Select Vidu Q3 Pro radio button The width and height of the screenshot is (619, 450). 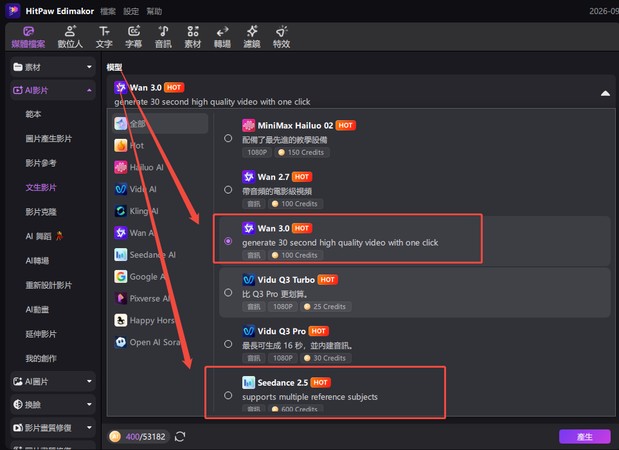point(228,344)
